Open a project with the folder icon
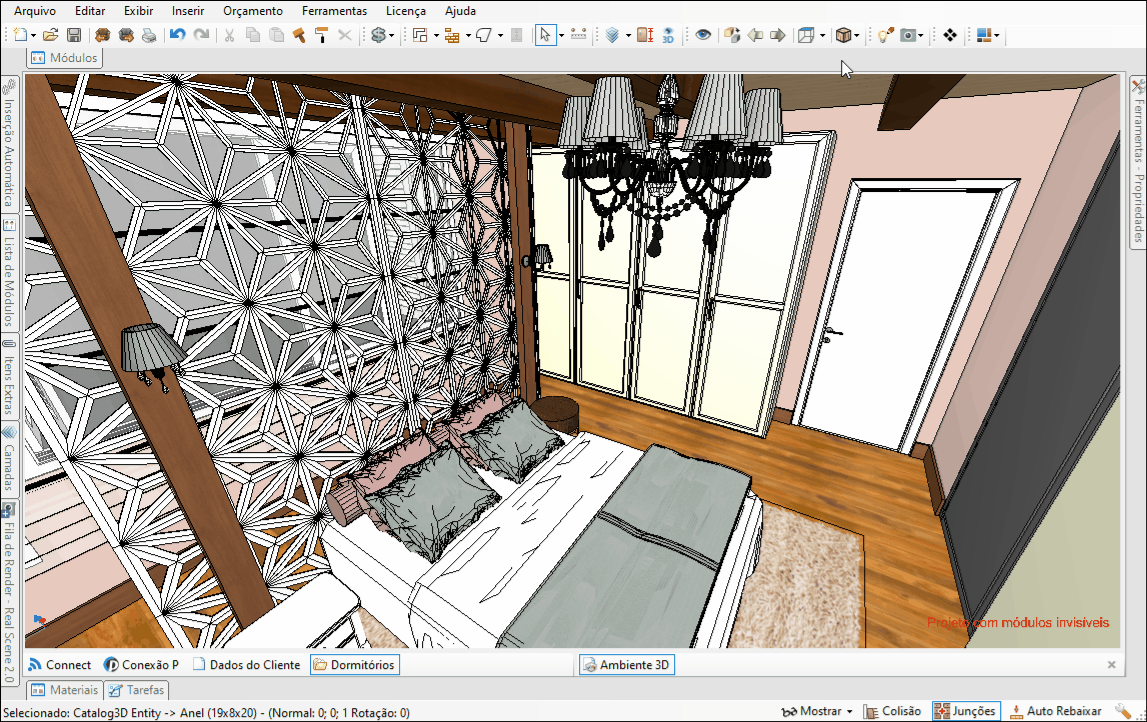 [50, 35]
